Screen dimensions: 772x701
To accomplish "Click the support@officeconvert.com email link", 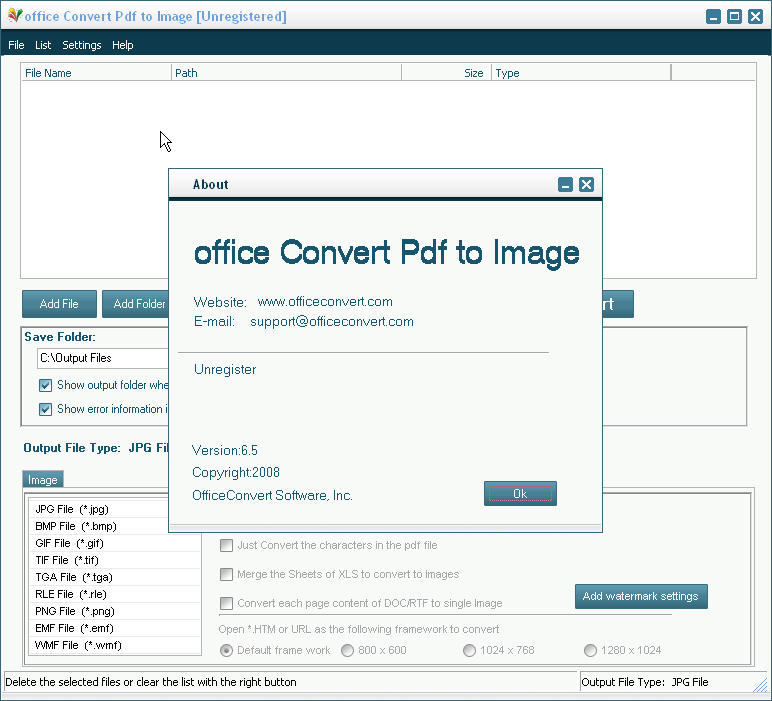I will coord(332,321).
